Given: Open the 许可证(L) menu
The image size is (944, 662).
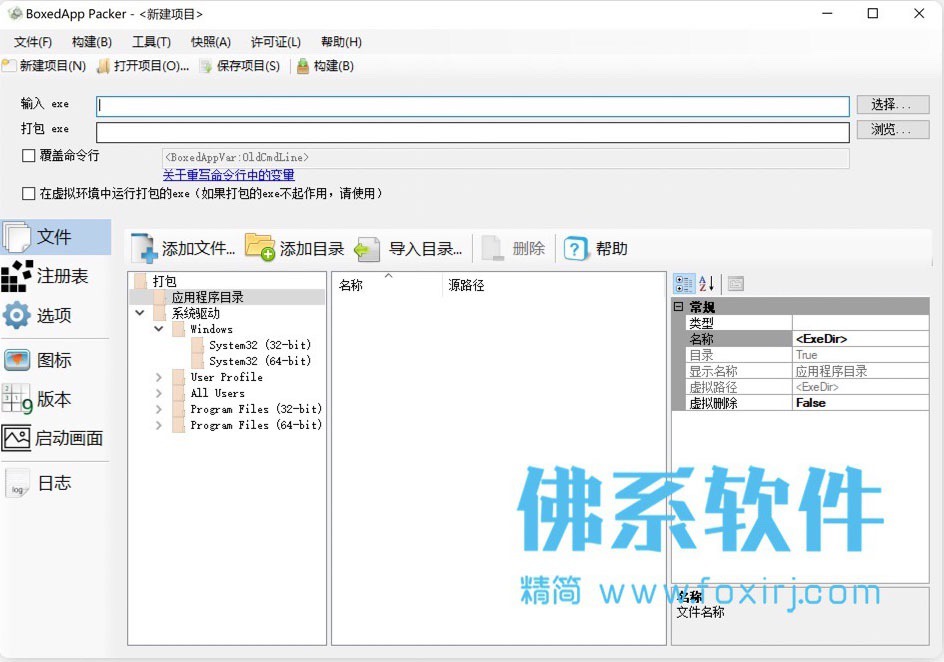Looking at the screenshot, I should (x=276, y=42).
